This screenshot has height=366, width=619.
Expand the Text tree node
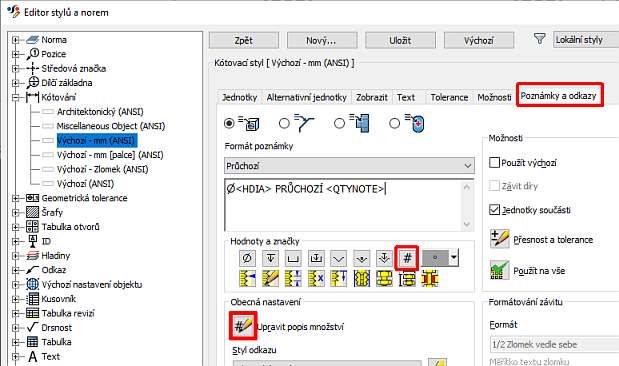15,357
